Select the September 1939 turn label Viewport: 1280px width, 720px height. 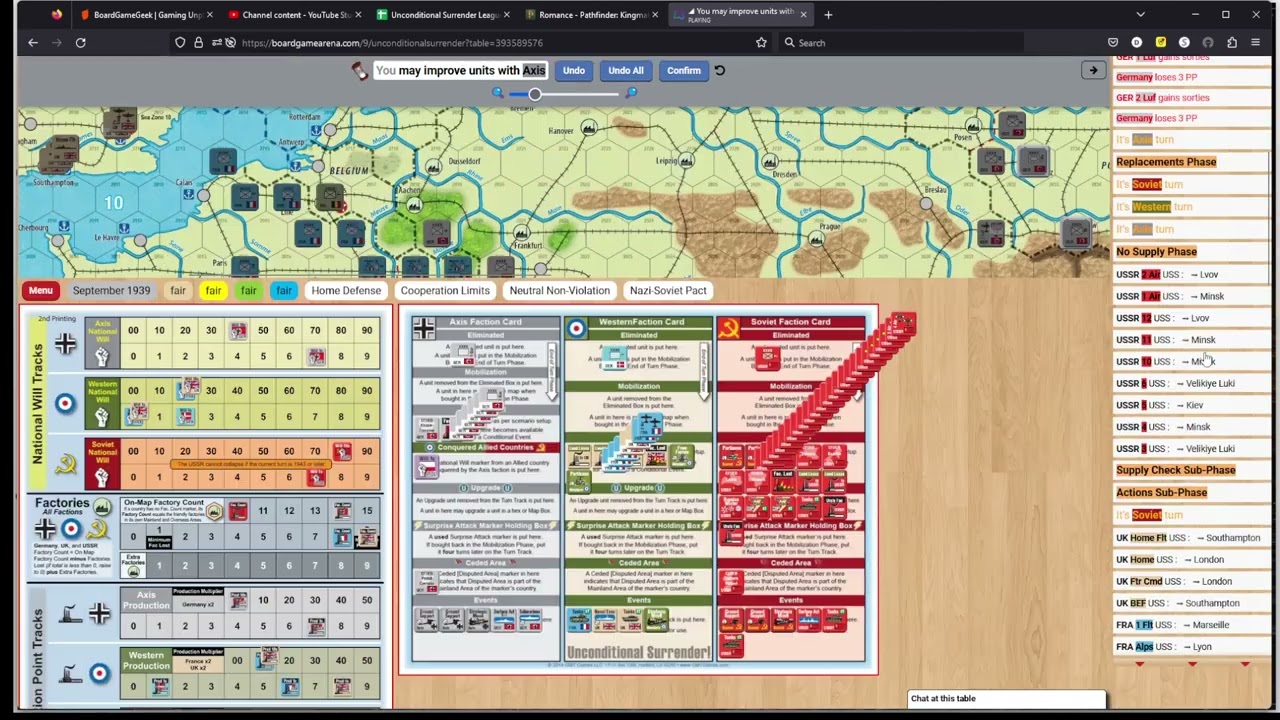[x=111, y=290]
